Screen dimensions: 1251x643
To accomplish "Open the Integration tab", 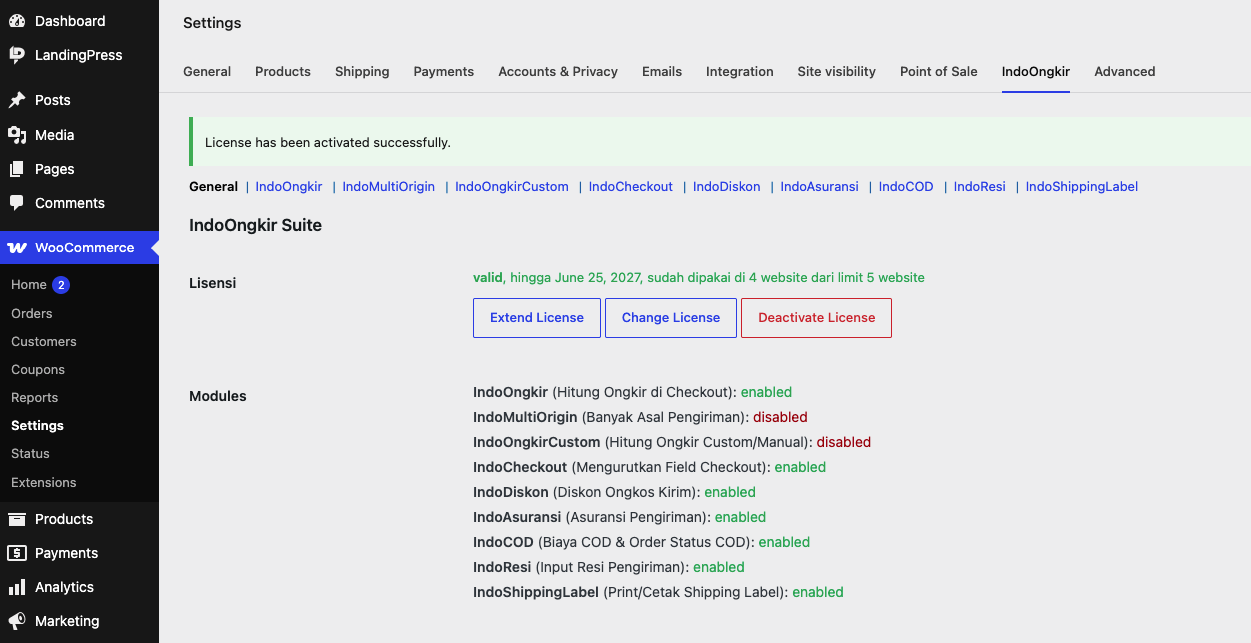I will pyautogui.click(x=740, y=71).
